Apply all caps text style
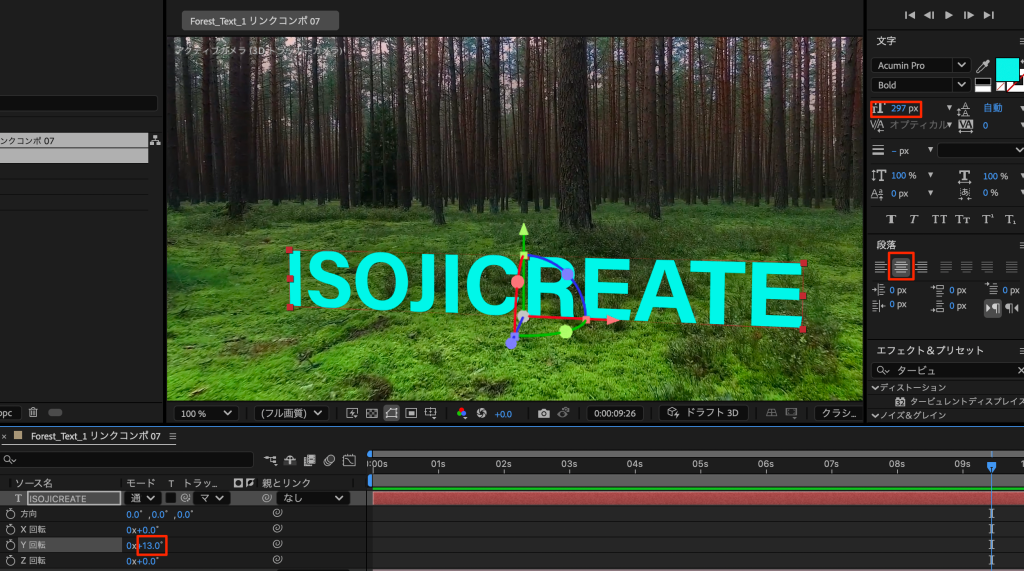The image size is (1024, 571). pyautogui.click(x=939, y=219)
